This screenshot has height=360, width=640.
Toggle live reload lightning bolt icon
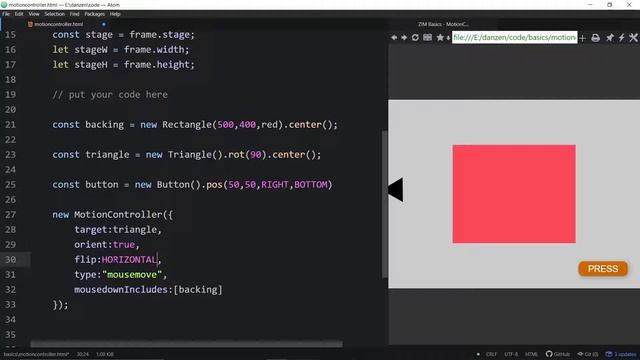point(621,38)
